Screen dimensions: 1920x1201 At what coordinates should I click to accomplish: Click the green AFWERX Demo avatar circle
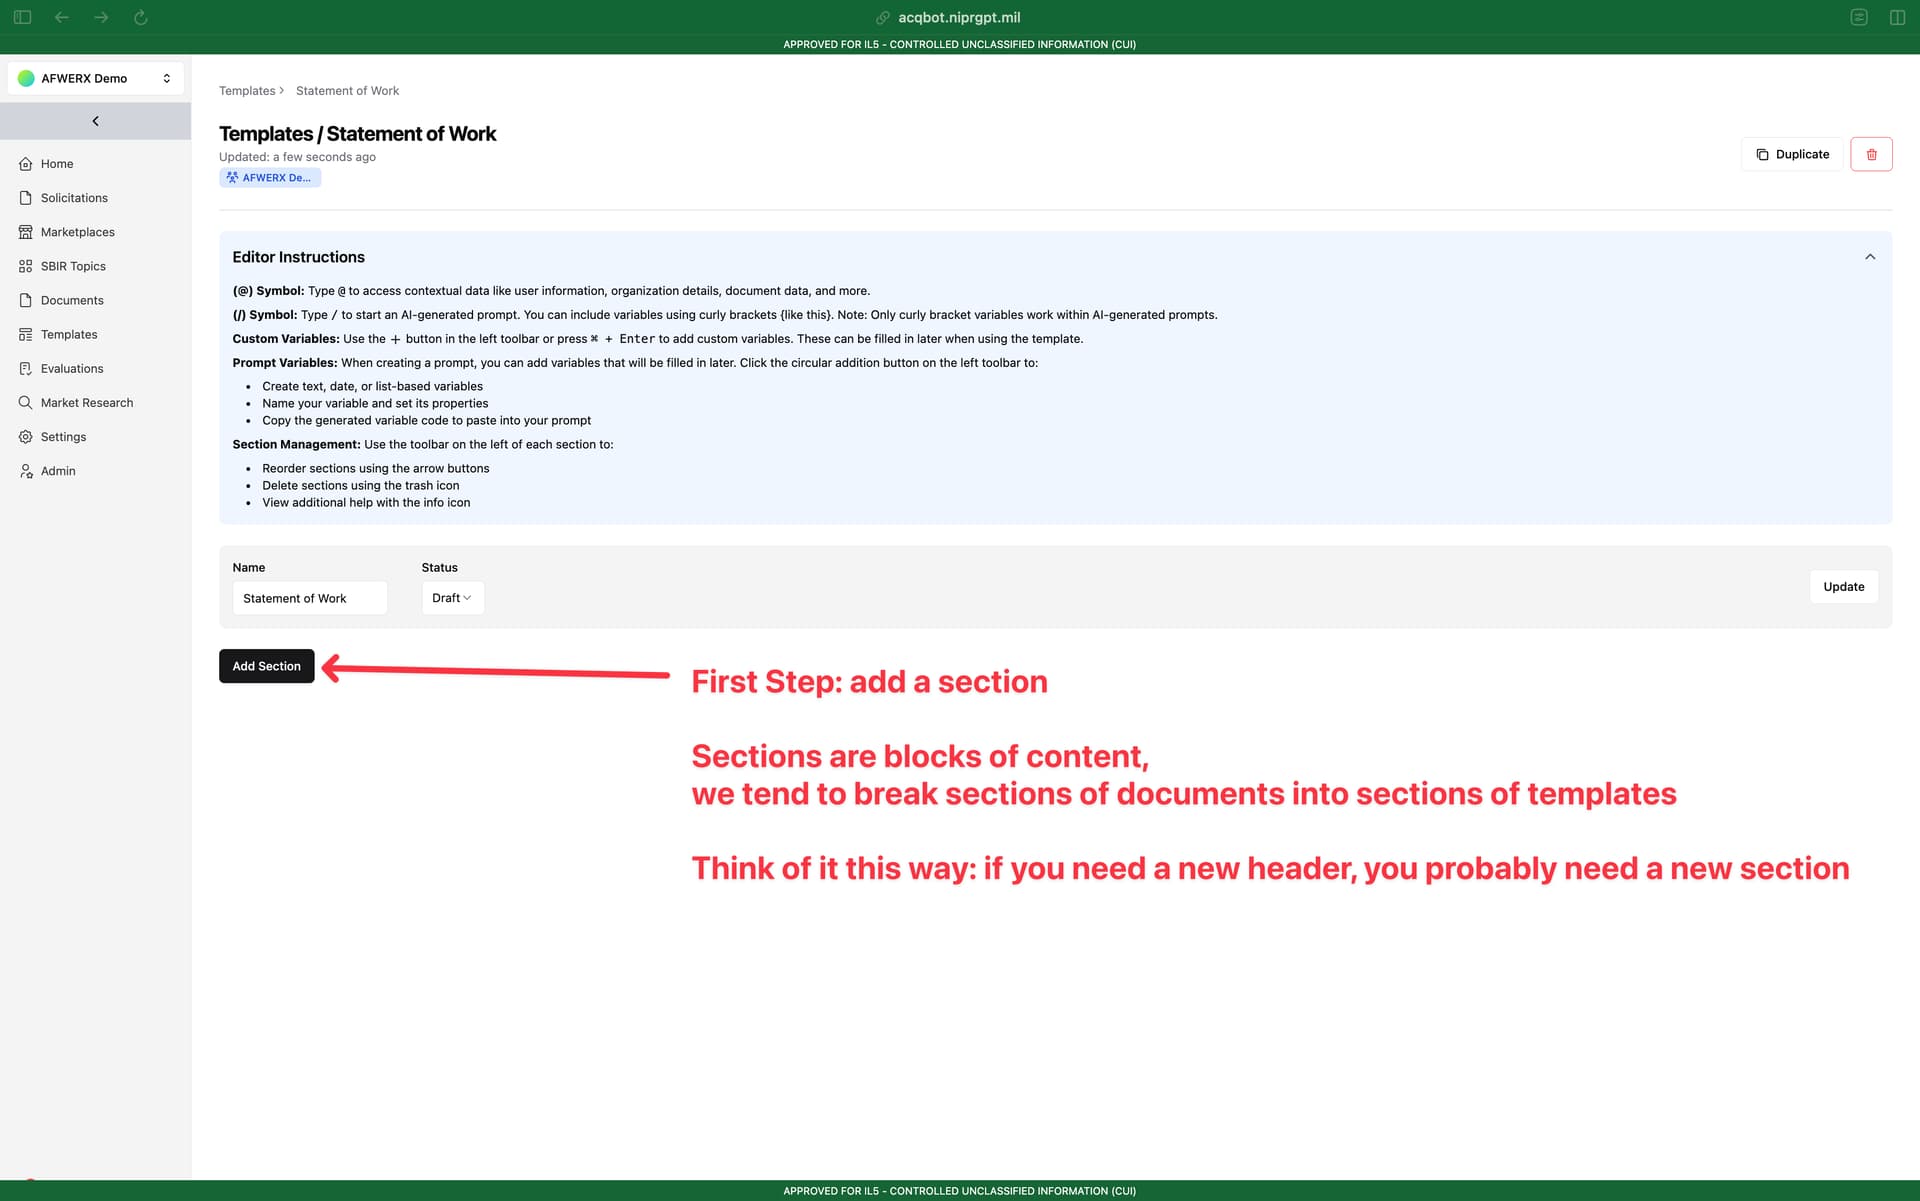(x=26, y=78)
